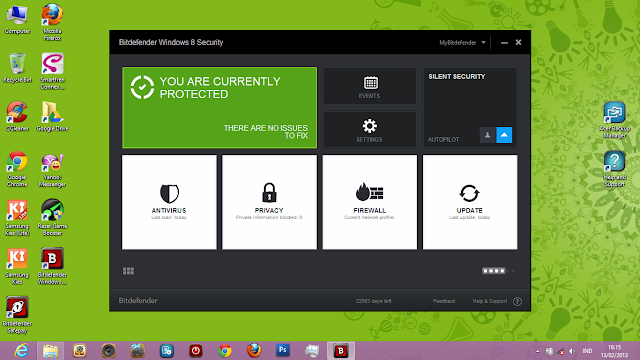This screenshot has width=640, height=360.
Task: Open Internet Explorer from the taskbar
Action: tap(21, 351)
